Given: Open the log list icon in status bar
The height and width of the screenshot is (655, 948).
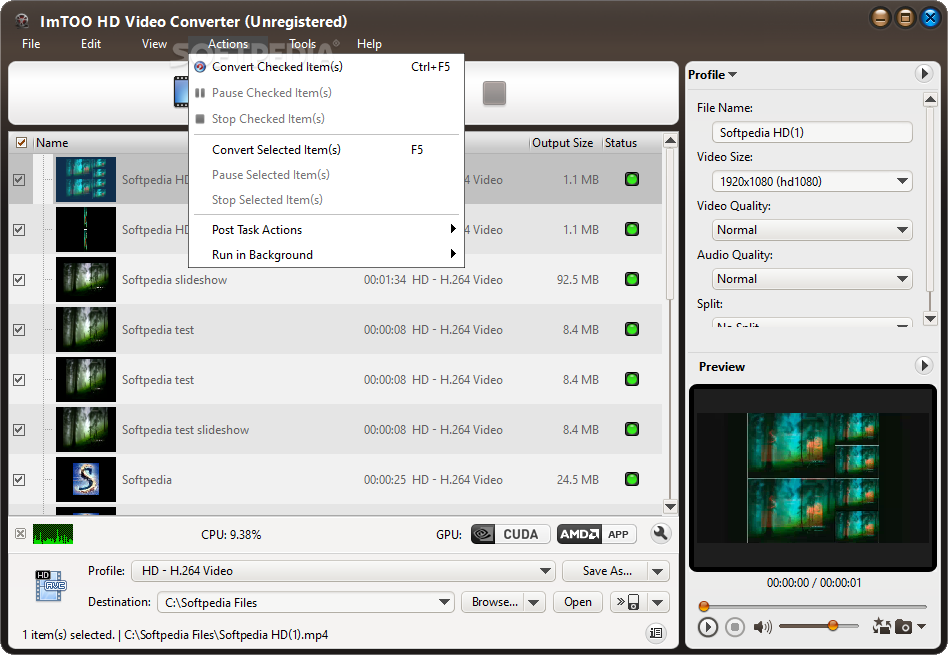Looking at the screenshot, I should [656, 633].
